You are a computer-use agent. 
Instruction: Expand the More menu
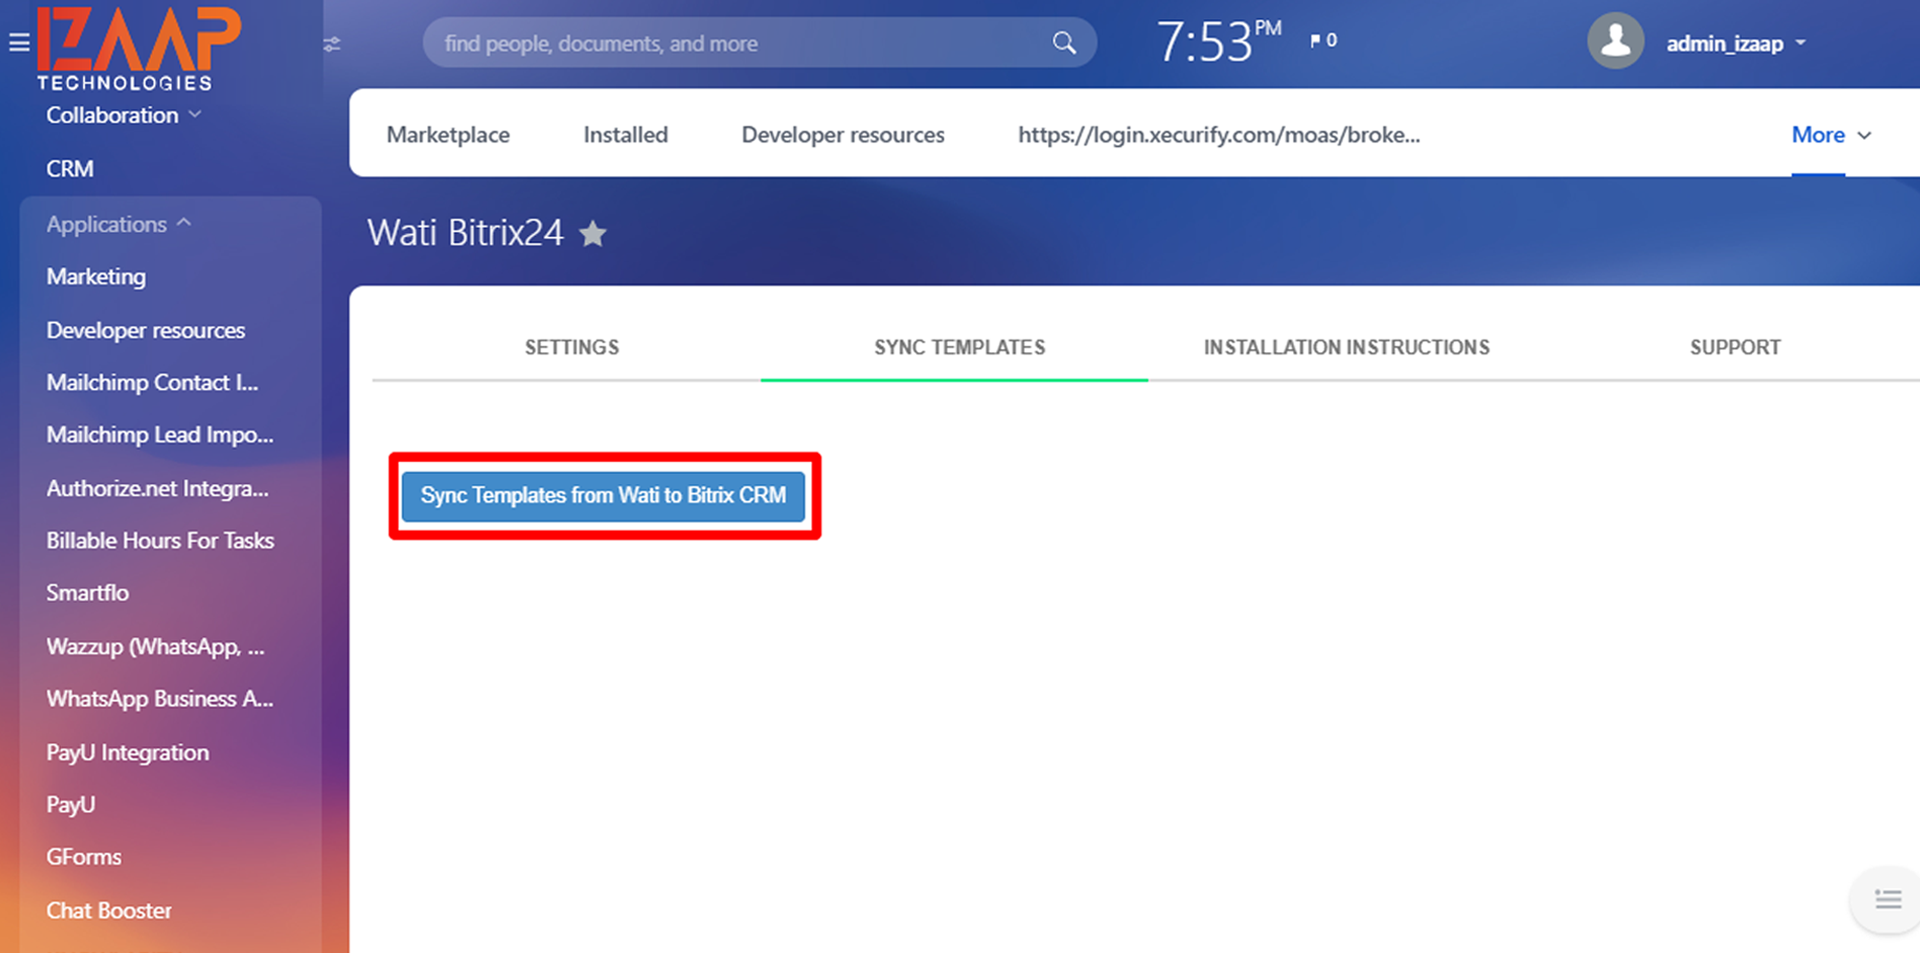[x=1830, y=135]
